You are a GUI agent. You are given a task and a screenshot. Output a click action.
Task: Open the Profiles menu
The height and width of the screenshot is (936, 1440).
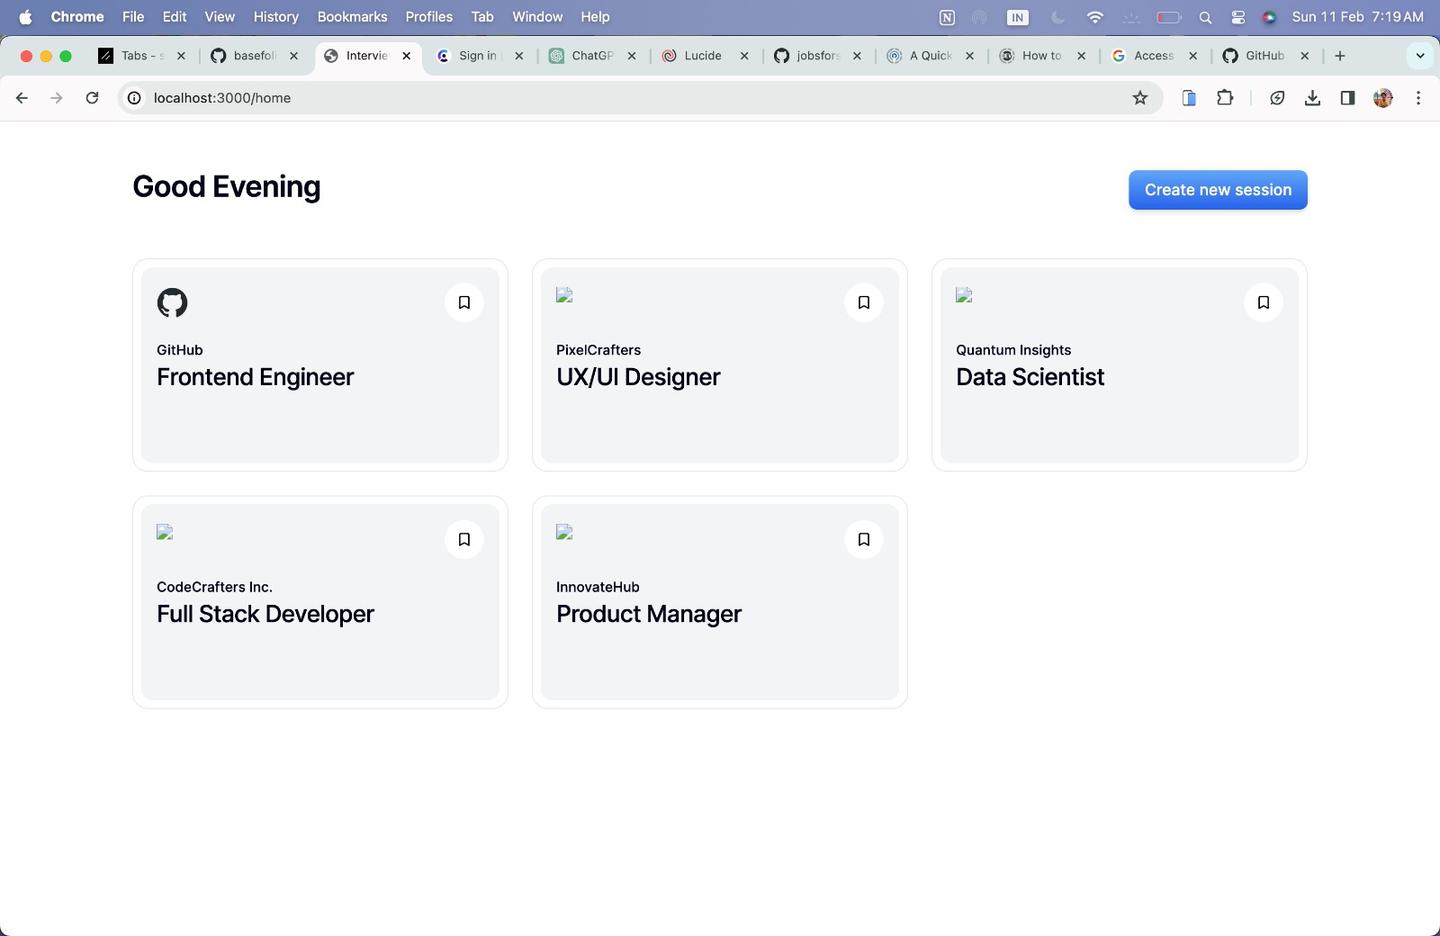point(429,17)
